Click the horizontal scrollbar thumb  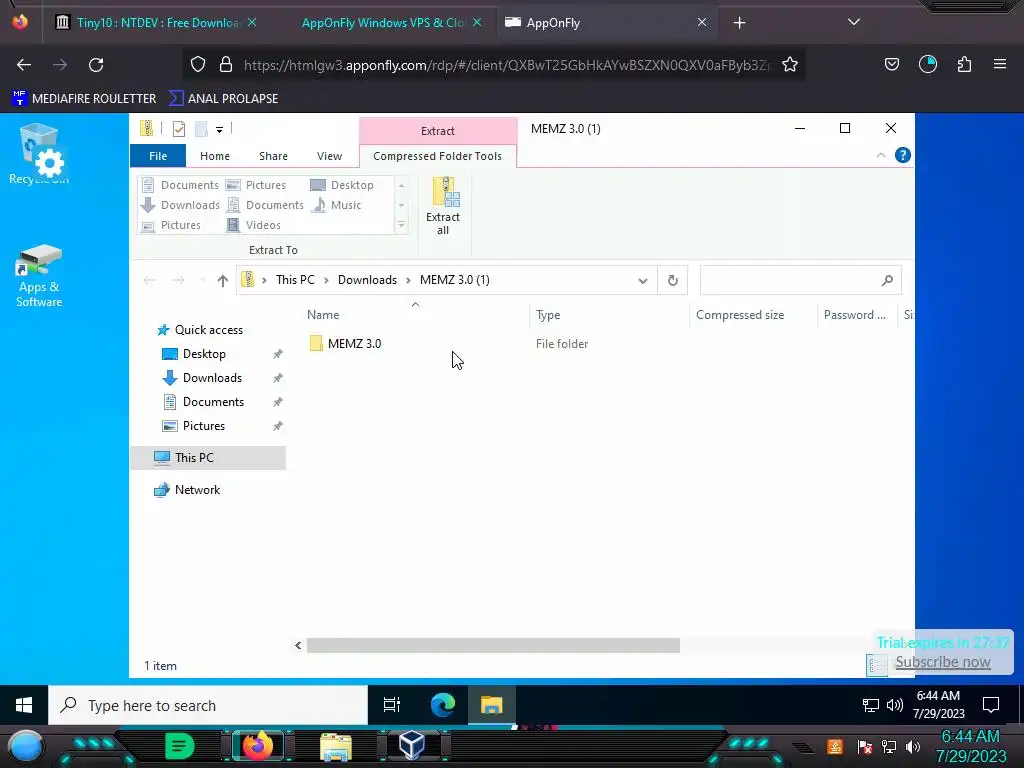[x=493, y=645]
